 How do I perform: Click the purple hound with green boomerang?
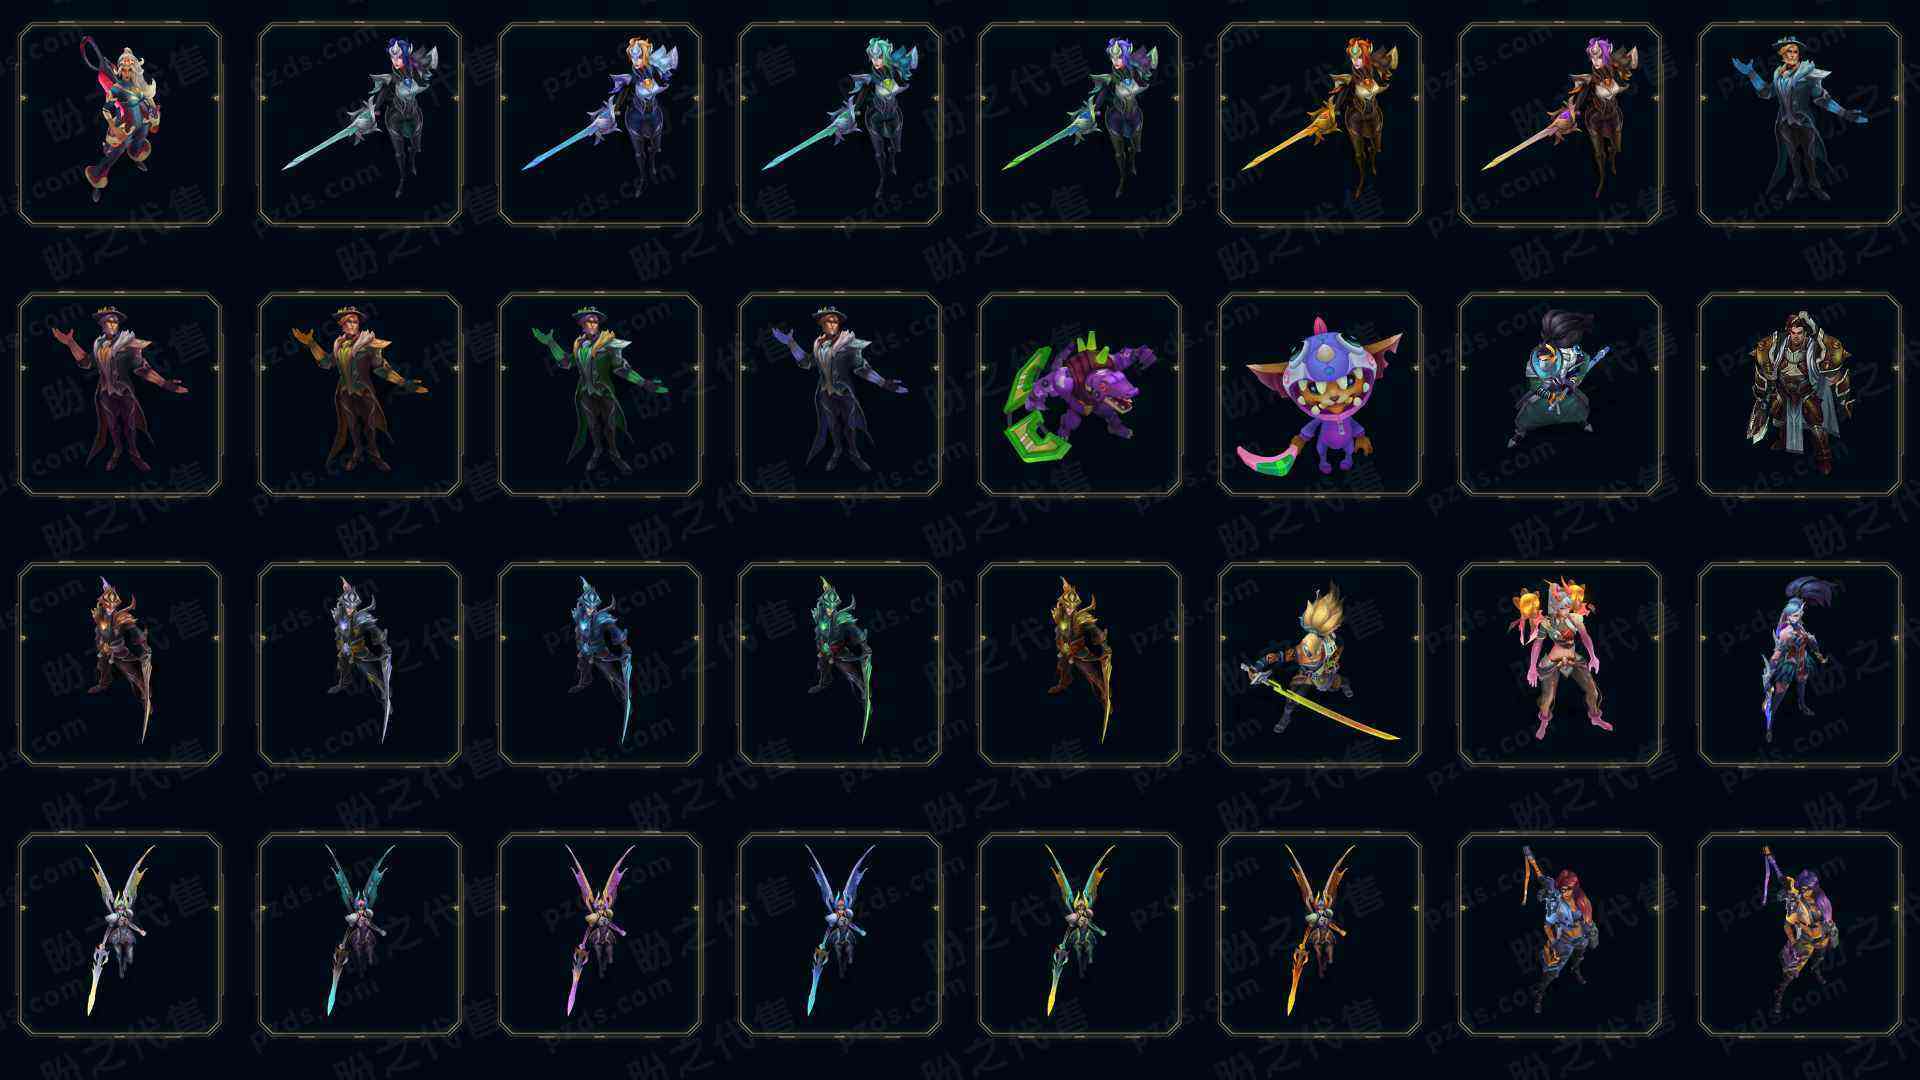(1080, 394)
